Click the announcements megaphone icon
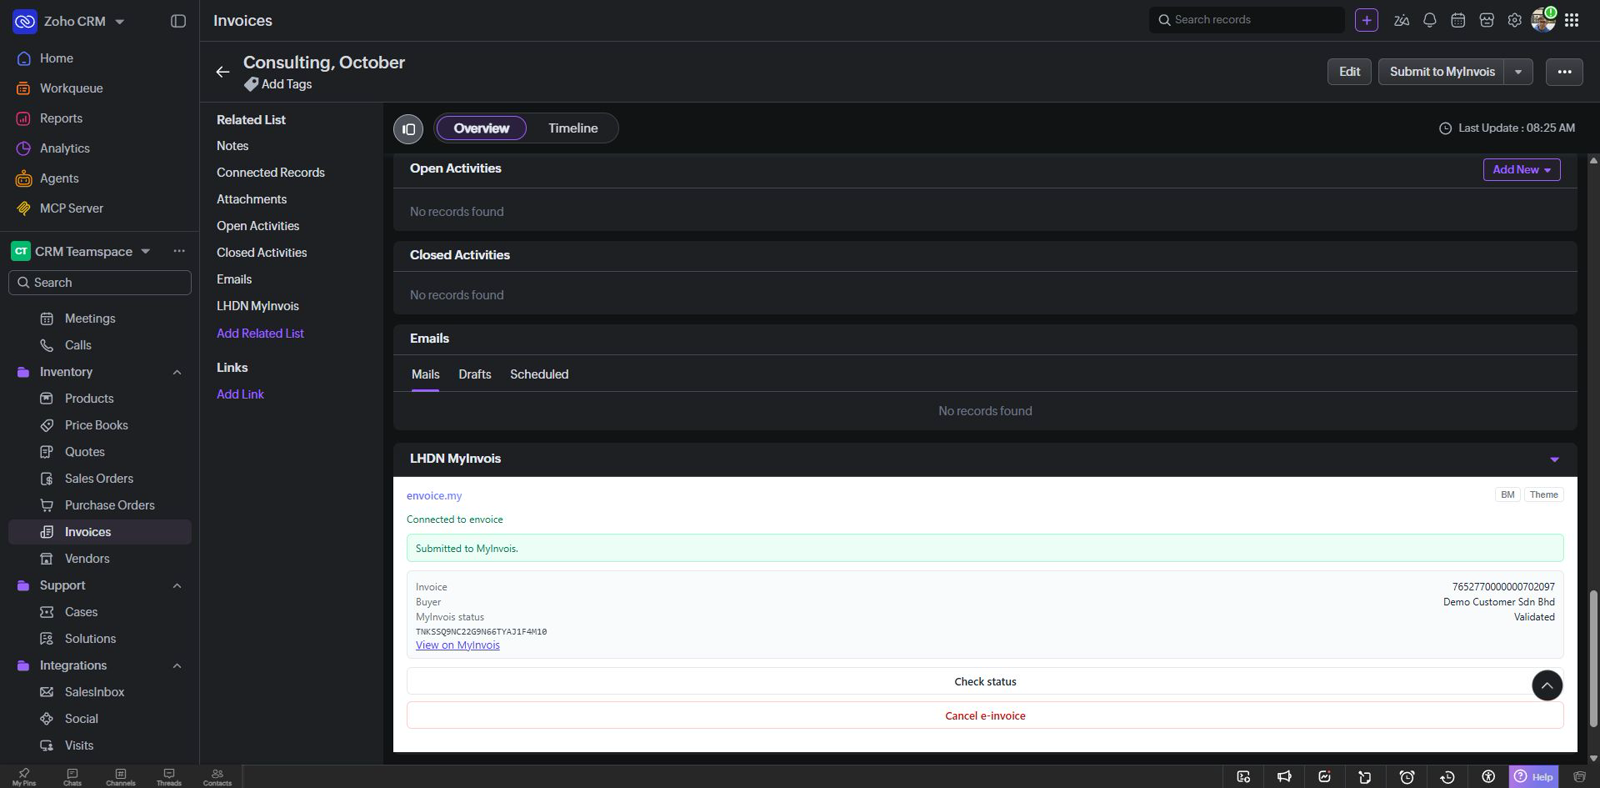This screenshot has height=788, width=1600. 1284,777
